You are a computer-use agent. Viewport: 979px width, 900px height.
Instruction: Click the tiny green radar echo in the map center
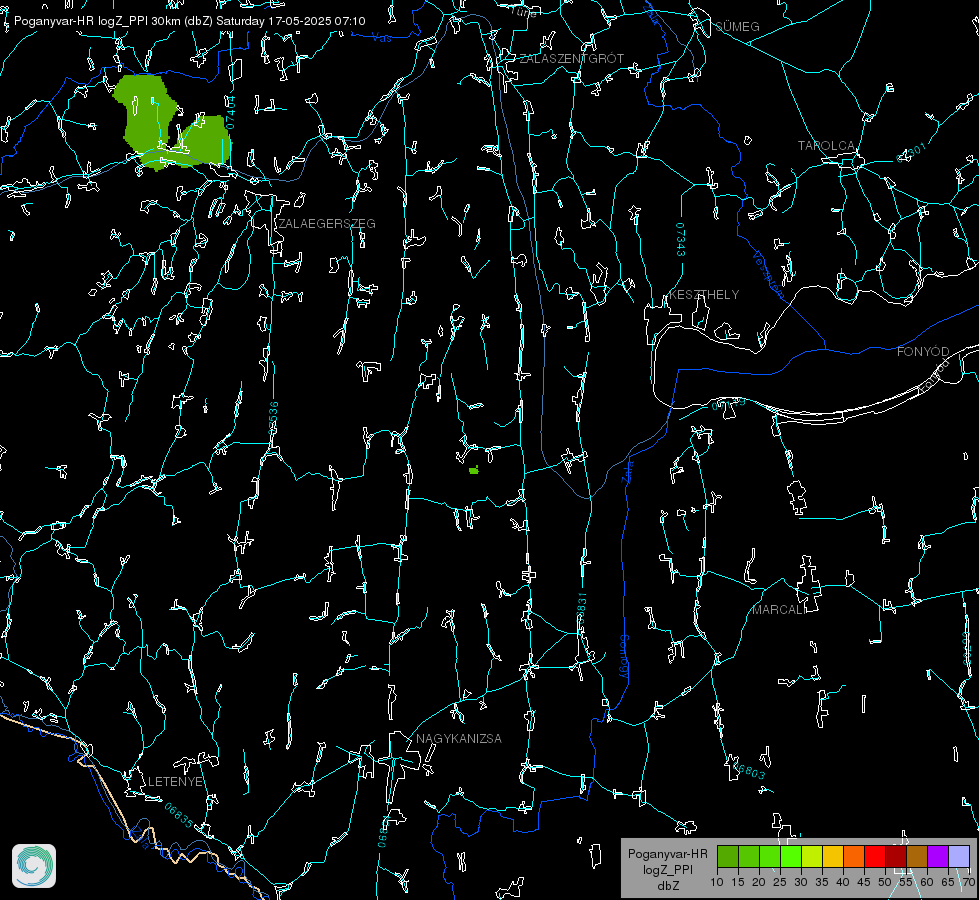click(x=474, y=470)
